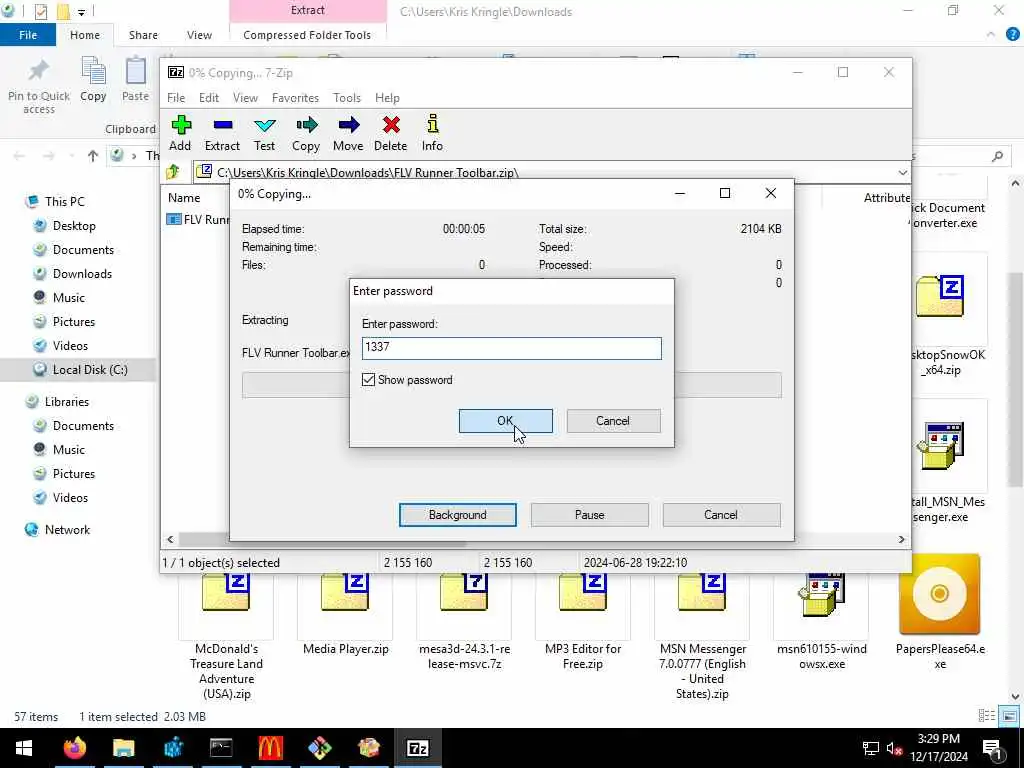Viewport: 1024px width, 768px height.
Task: Pause the copying operation
Action: tap(590, 515)
